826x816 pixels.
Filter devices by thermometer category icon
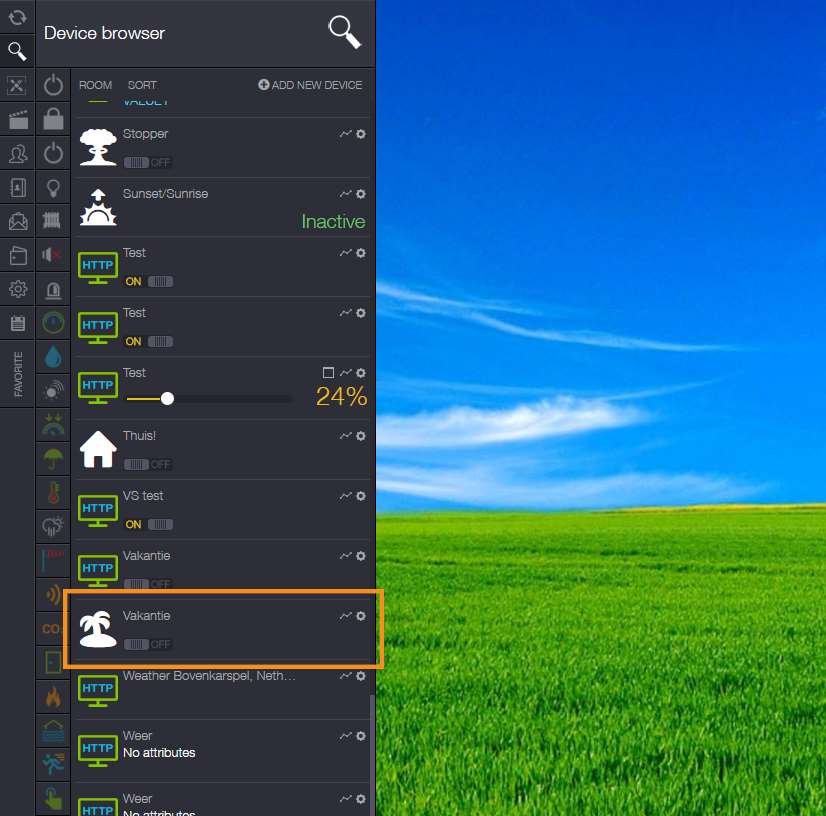pyautogui.click(x=53, y=493)
